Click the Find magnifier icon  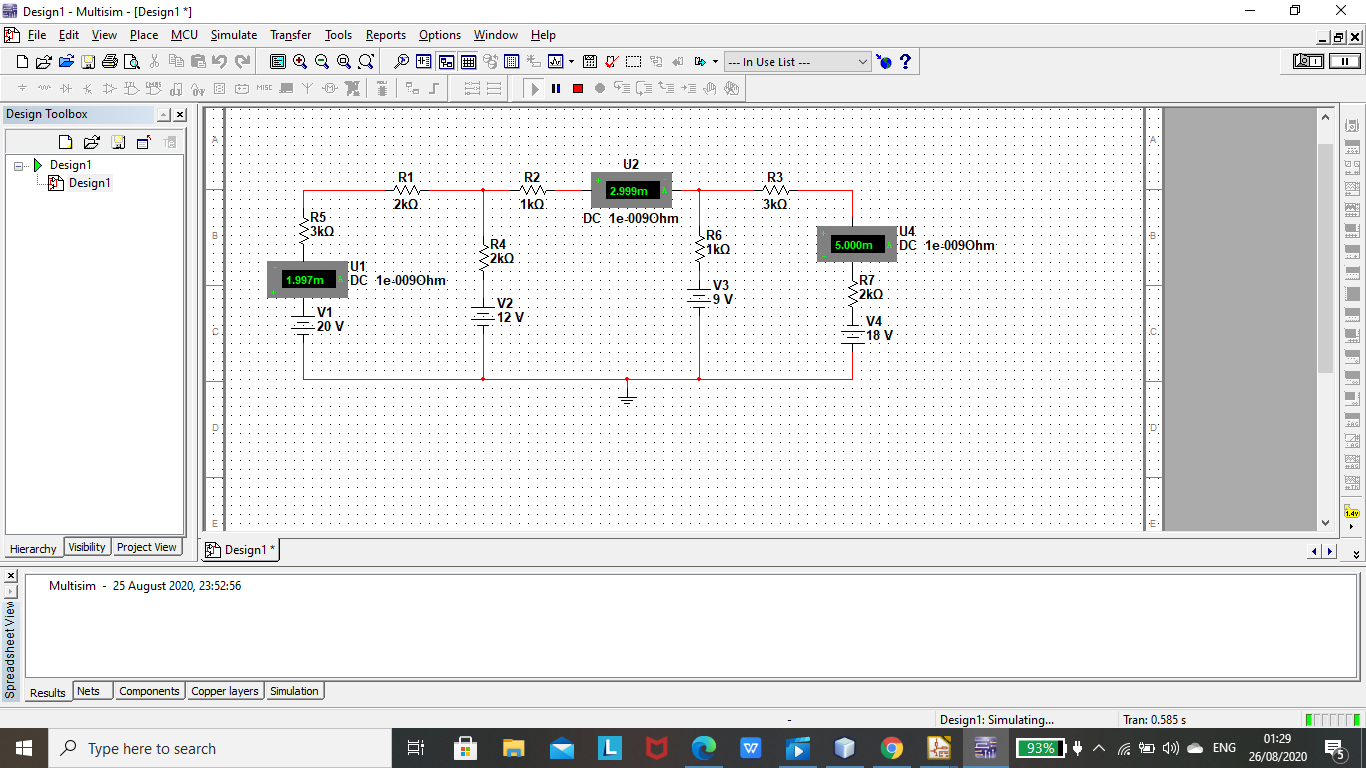401,62
